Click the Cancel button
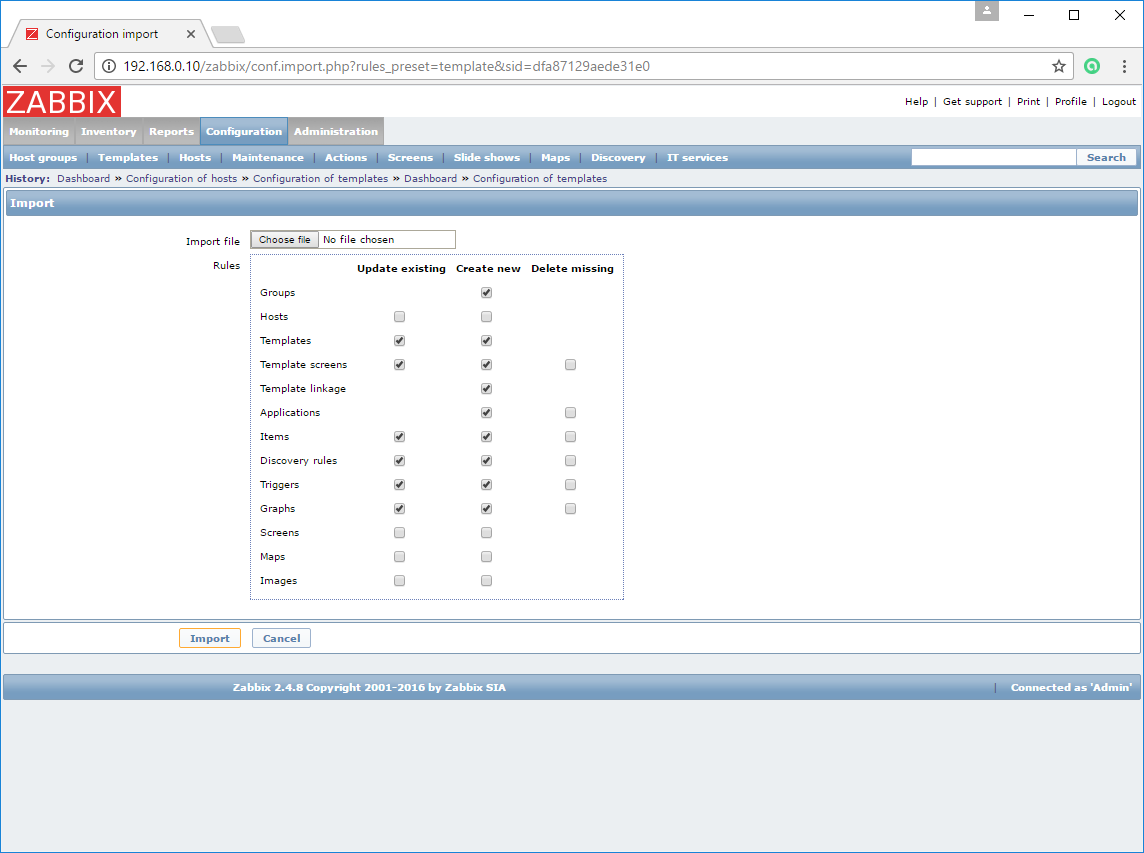Screen dimensions: 1144x853 pyautogui.click(x=282, y=638)
